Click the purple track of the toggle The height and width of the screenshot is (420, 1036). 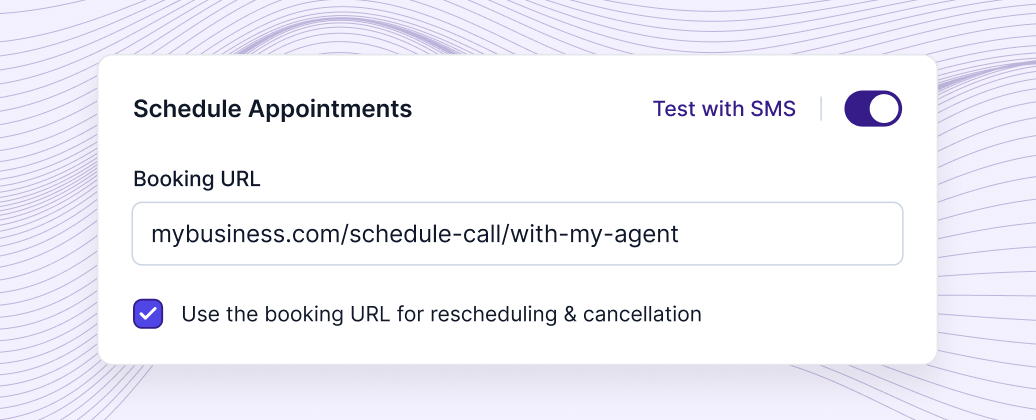pos(857,109)
